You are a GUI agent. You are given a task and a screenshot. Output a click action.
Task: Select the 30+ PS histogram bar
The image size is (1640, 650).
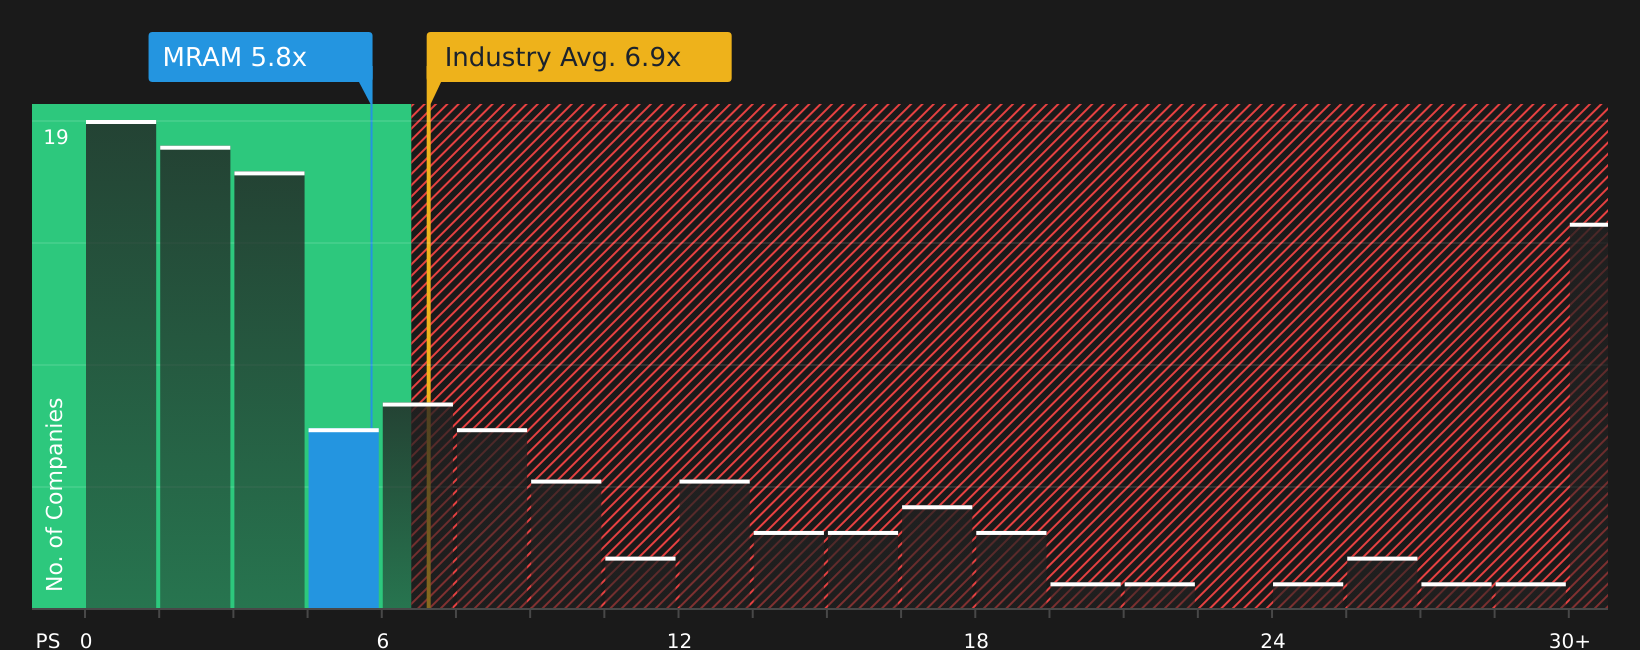pos(1589,416)
